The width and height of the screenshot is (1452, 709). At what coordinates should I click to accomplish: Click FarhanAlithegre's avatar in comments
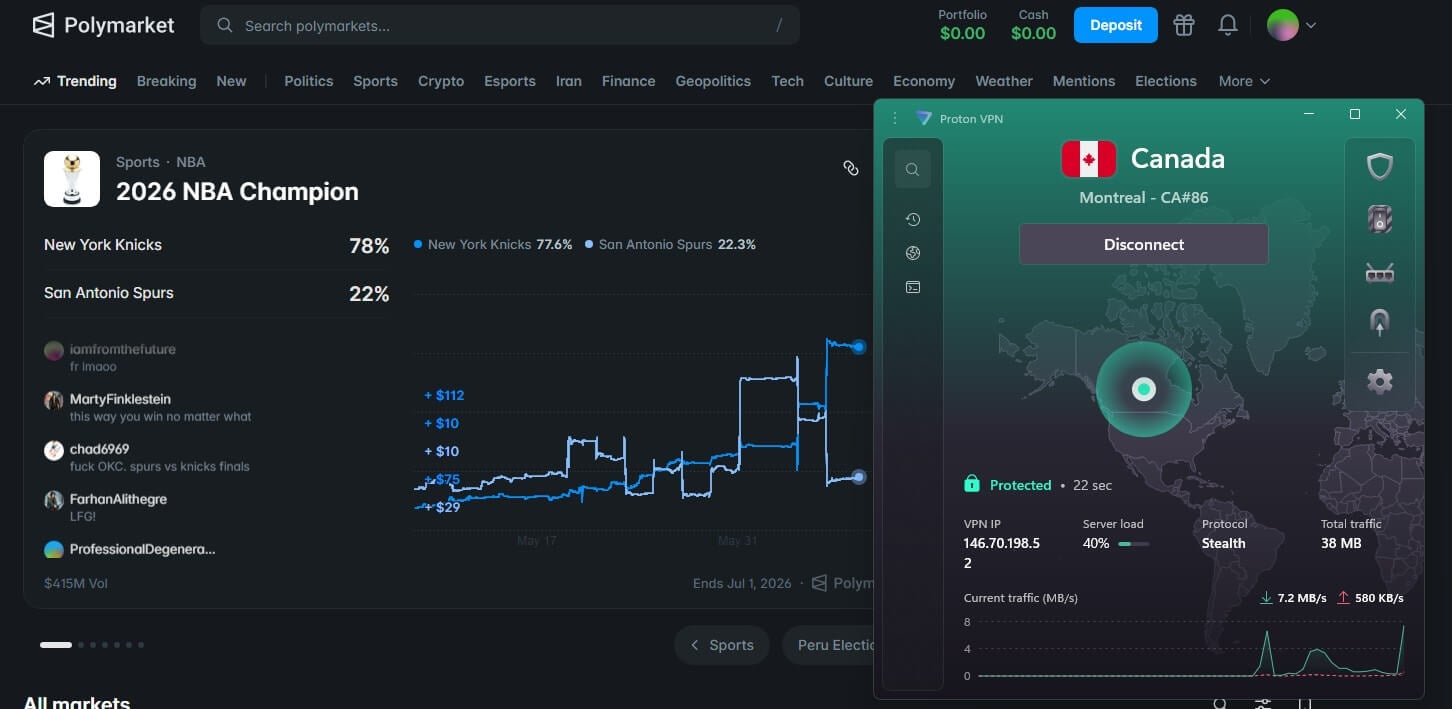click(54, 500)
